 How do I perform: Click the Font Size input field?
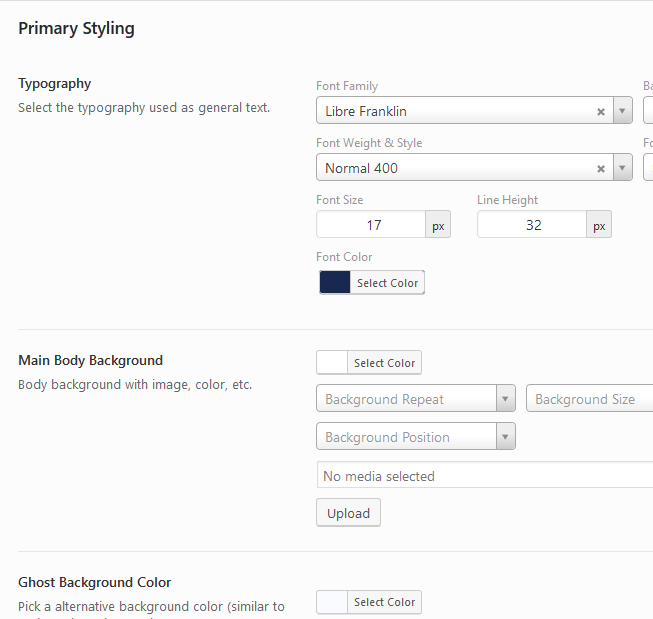371,225
